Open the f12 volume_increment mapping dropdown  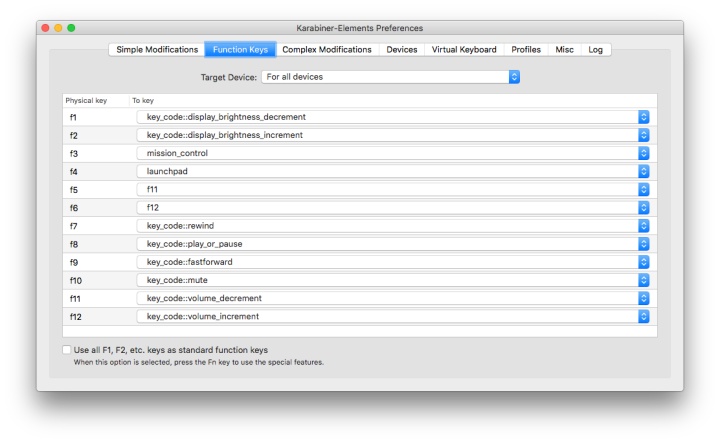(393, 316)
